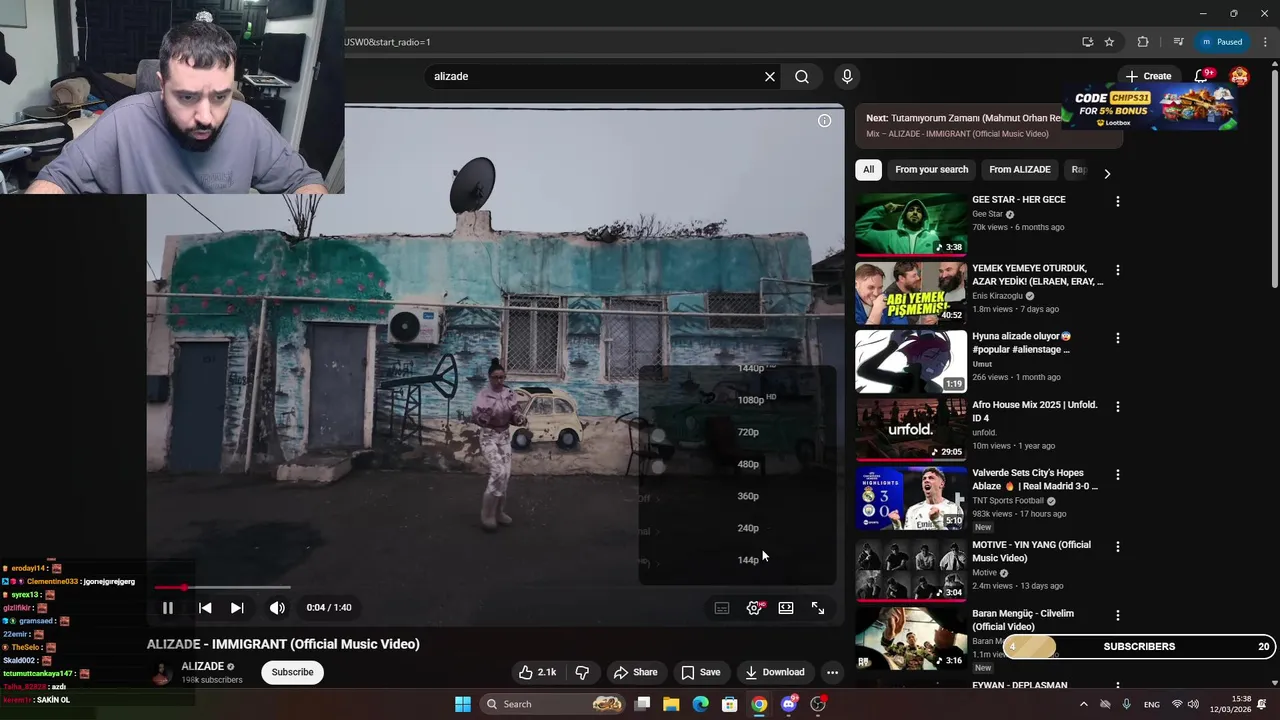
Task: Select the From your search chip
Action: (932, 170)
